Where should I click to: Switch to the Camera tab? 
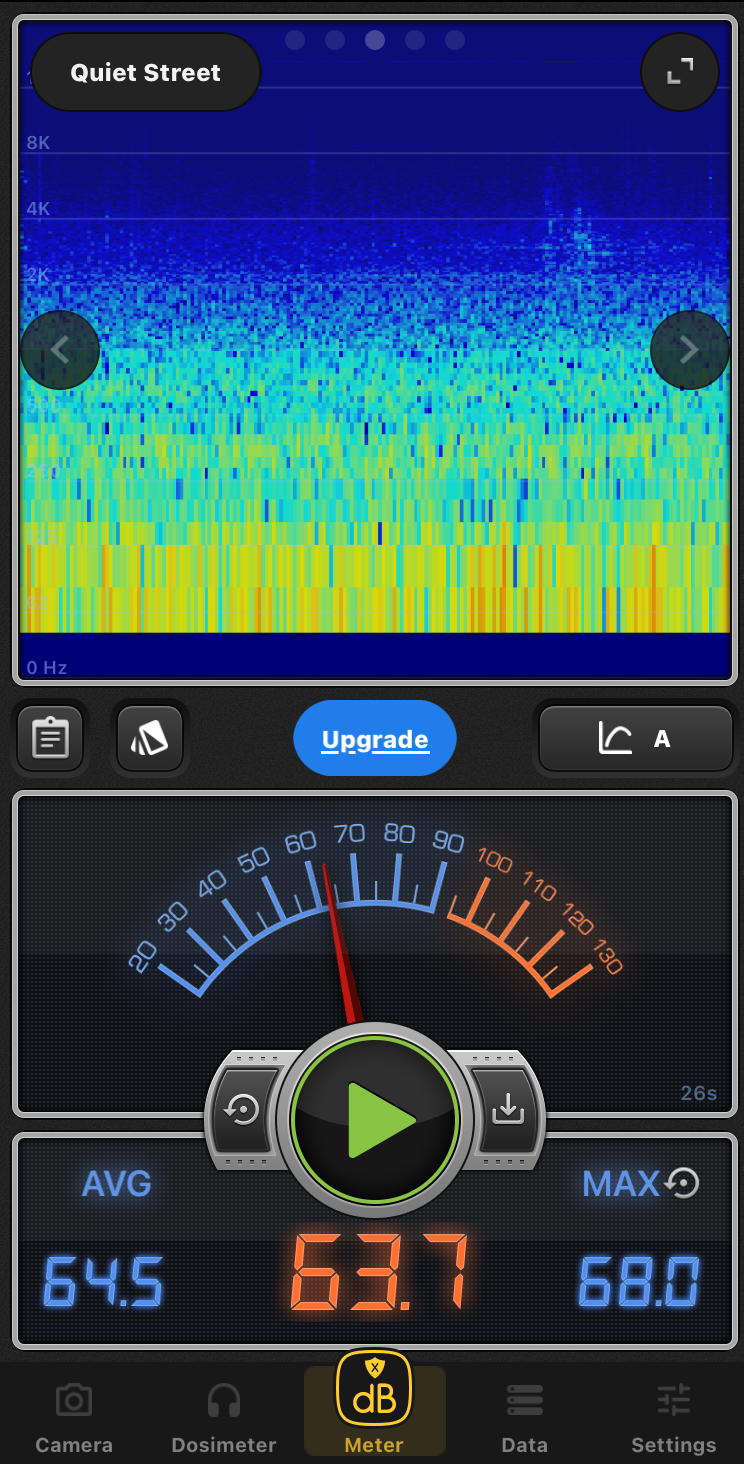pos(74,1418)
